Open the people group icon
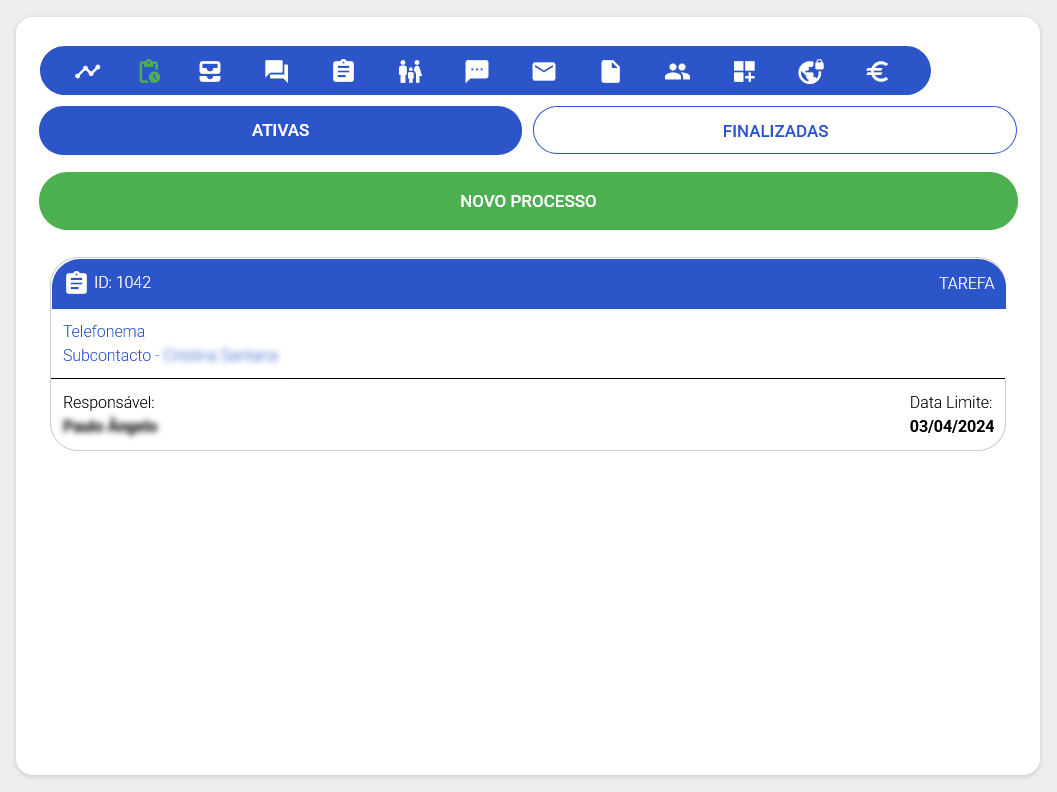The width and height of the screenshot is (1057, 792). point(677,71)
